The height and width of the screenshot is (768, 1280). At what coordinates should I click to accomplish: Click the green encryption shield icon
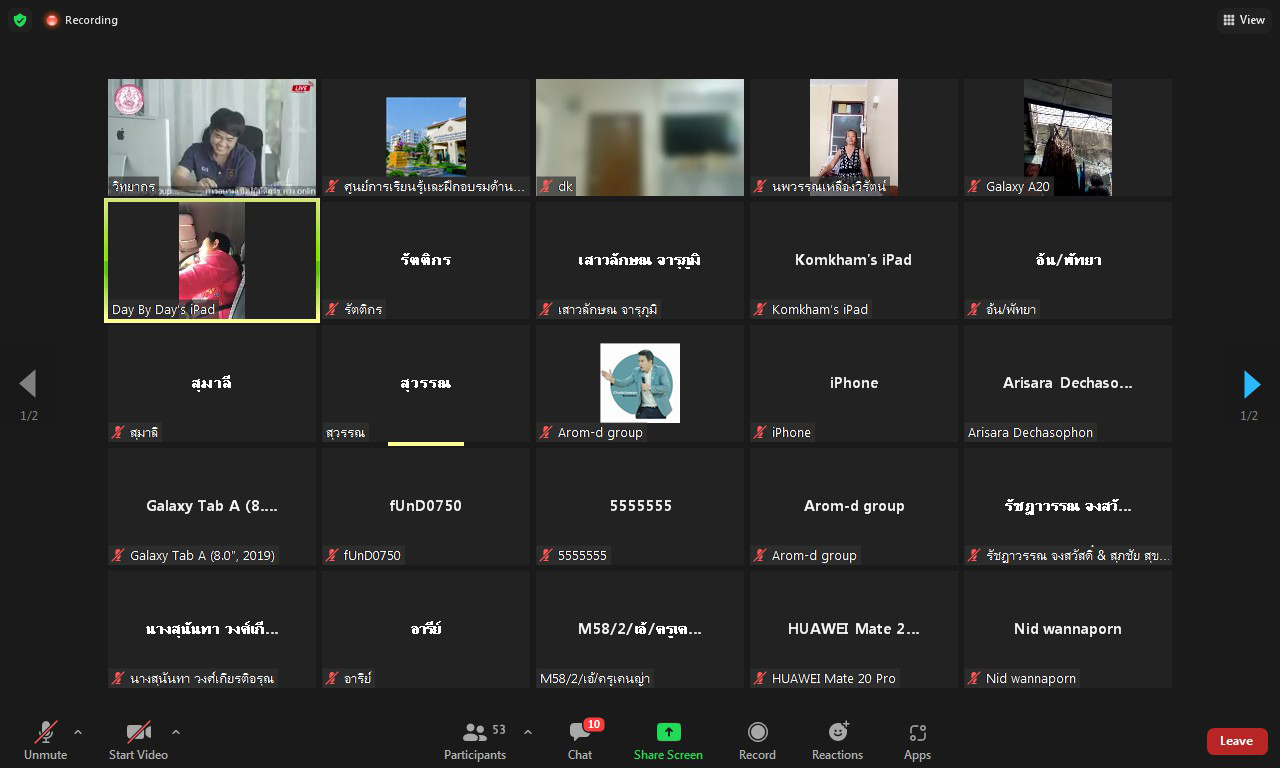20,20
